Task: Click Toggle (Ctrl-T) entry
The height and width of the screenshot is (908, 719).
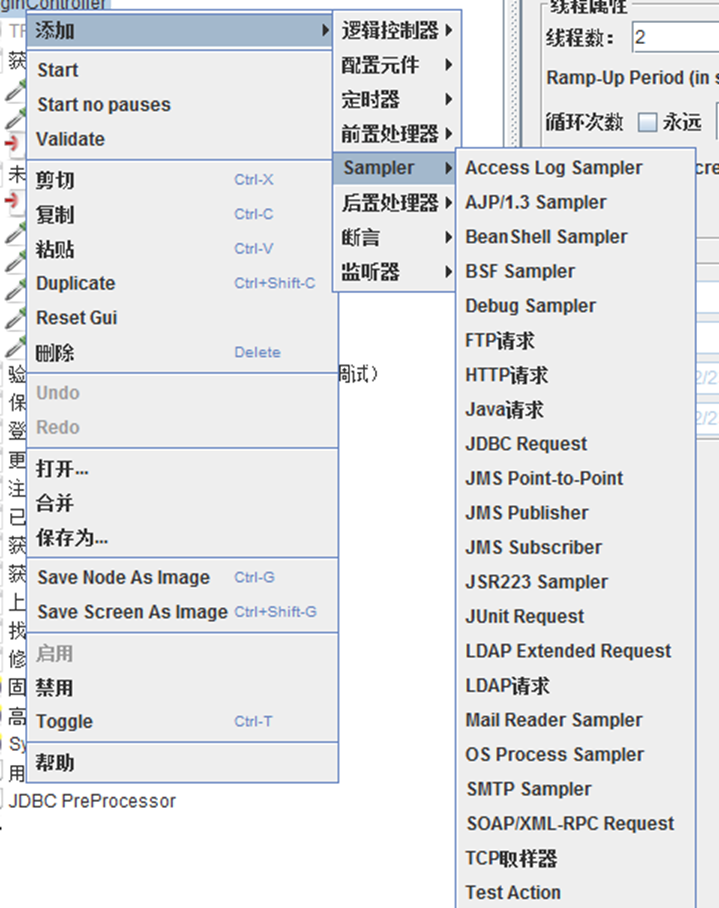Action: click(182, 722)
